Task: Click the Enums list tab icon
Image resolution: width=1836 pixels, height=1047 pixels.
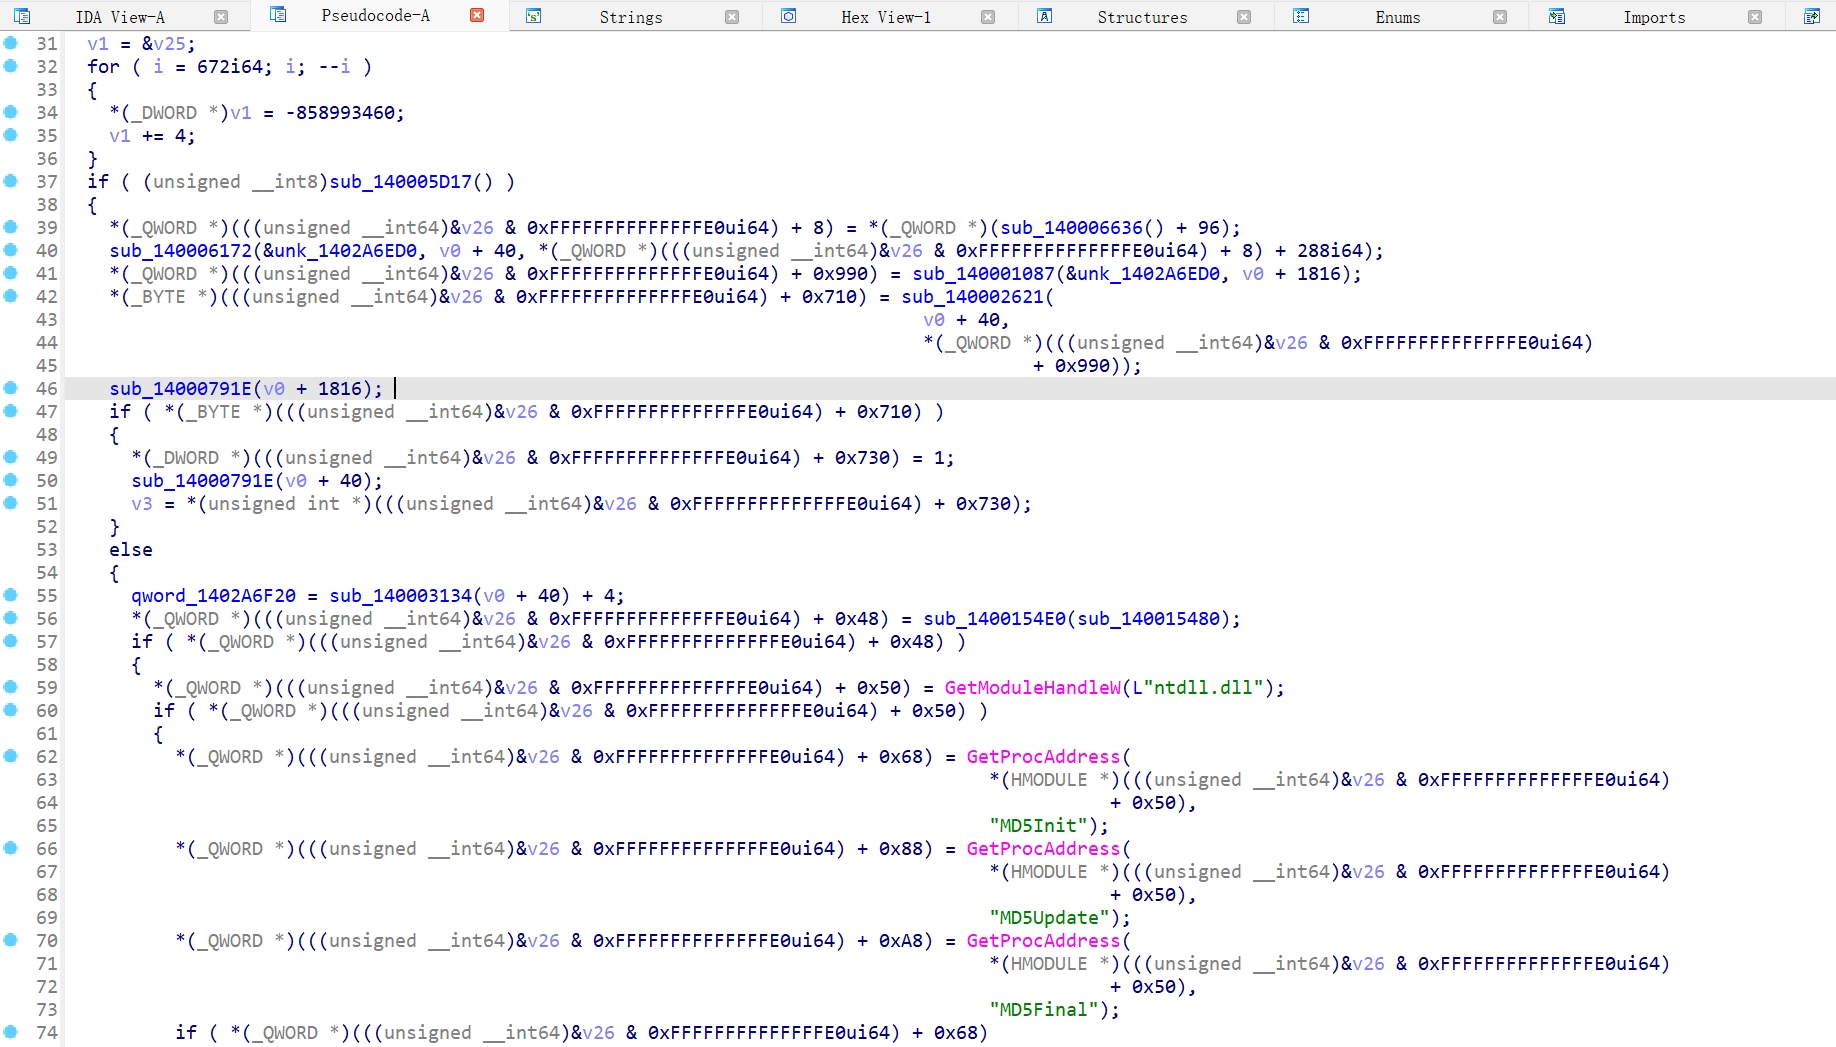Action: [x=1301, y=16]
